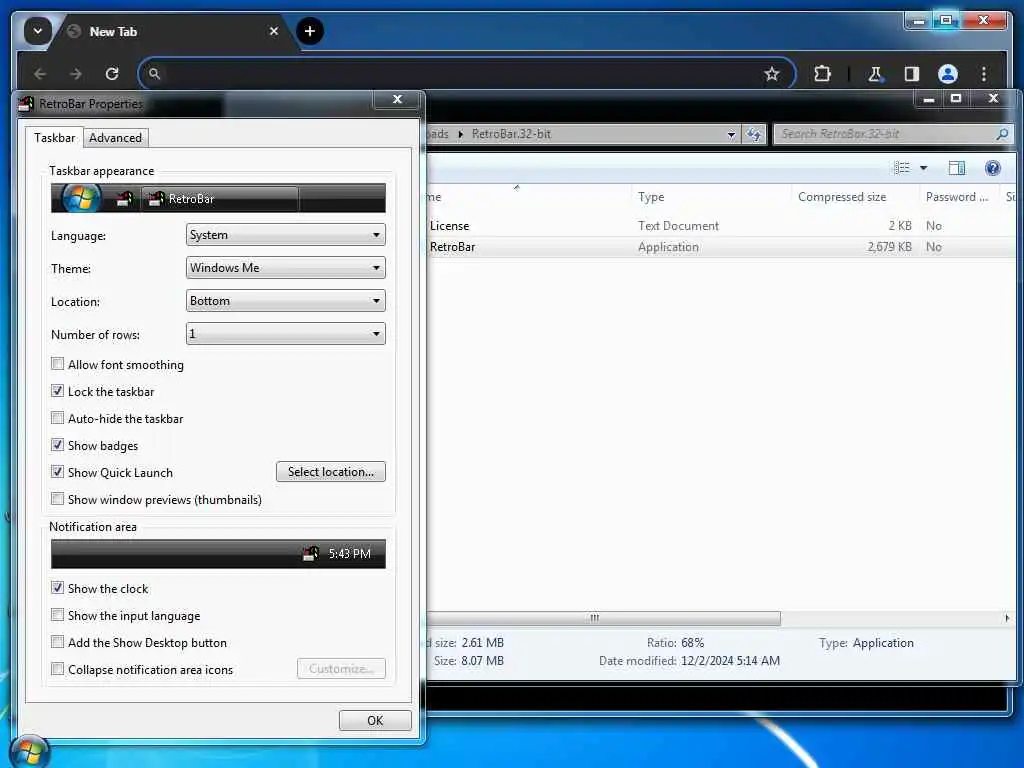Click the search magnifier in Explorer search box
The height and width of the screenshot is (768, 1024).
pos(1002,134)
